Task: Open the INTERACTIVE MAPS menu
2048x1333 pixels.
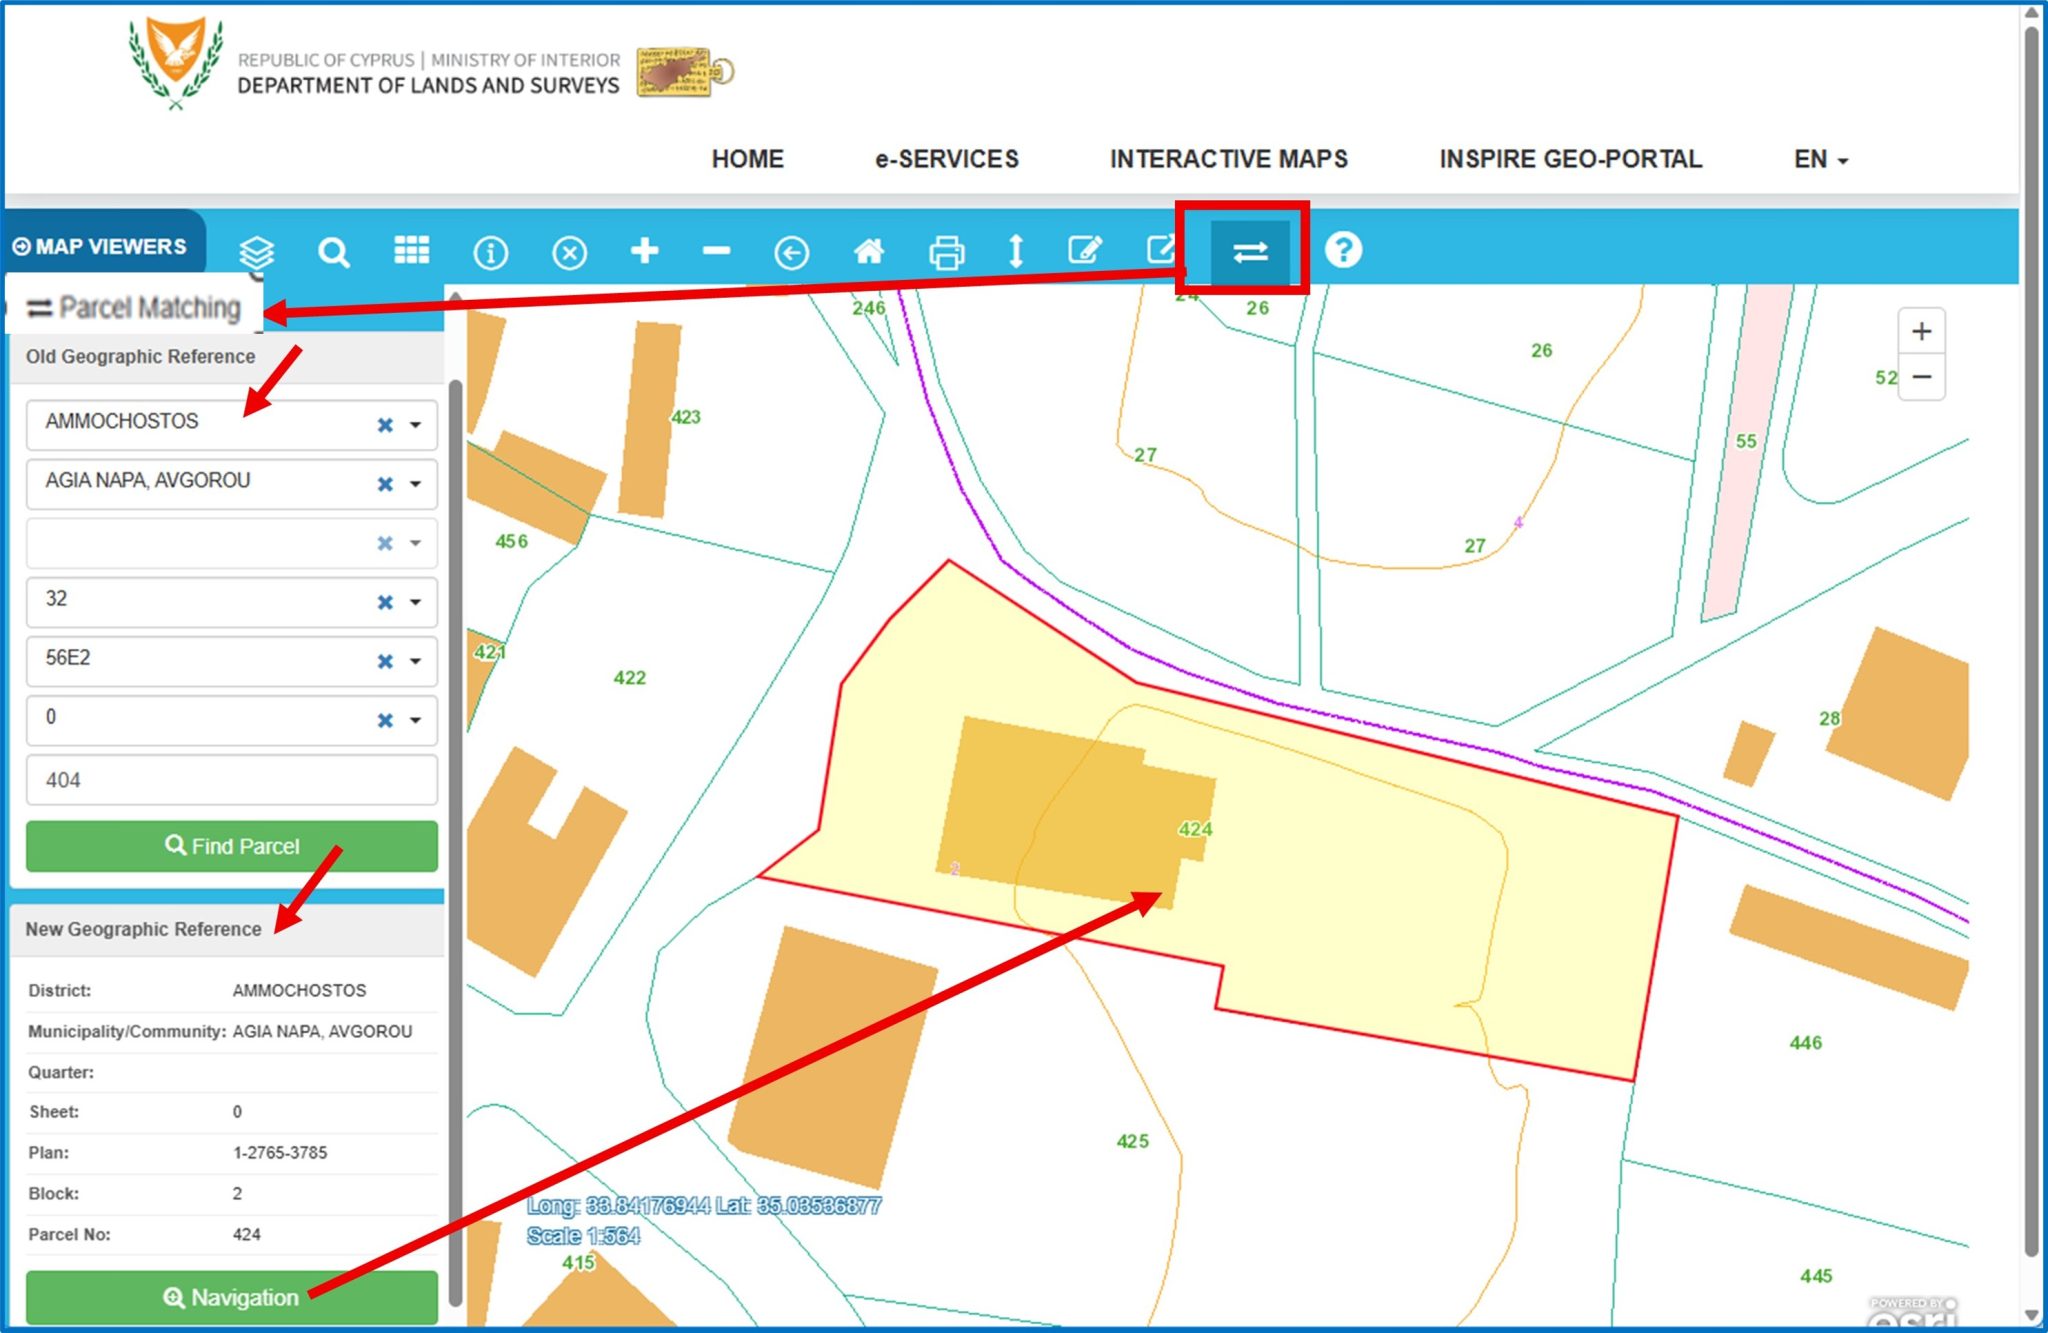Action: 1228,159
